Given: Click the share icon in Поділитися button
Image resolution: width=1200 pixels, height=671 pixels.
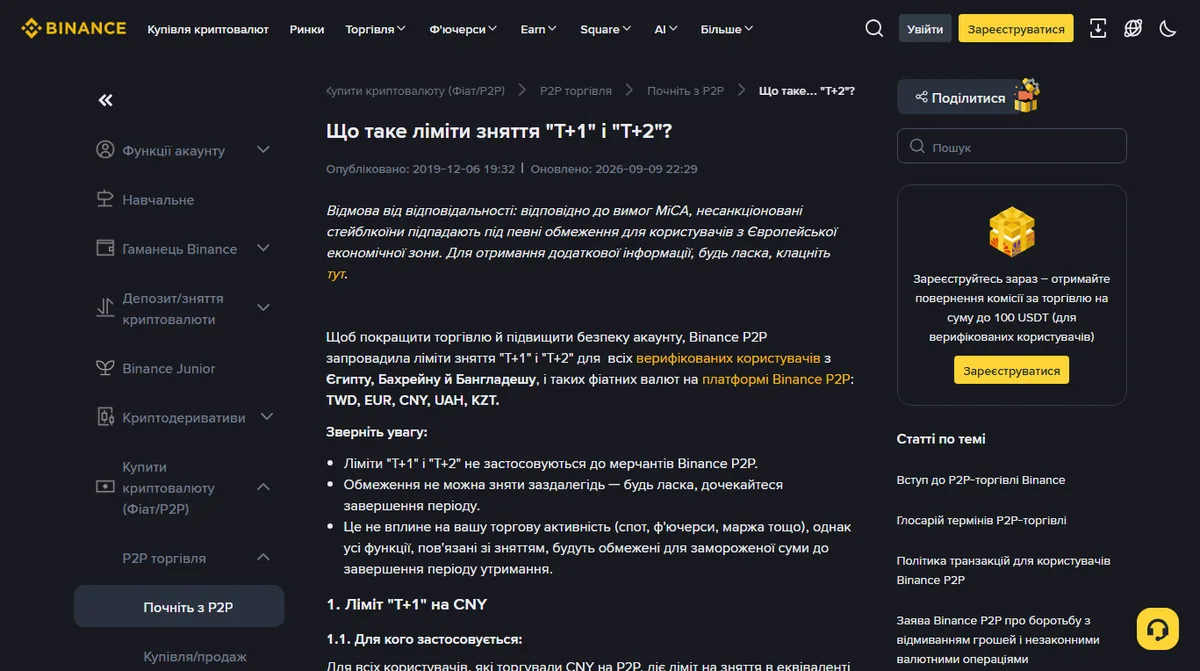Looking at the screenshot, I should [x=919, y=98].
